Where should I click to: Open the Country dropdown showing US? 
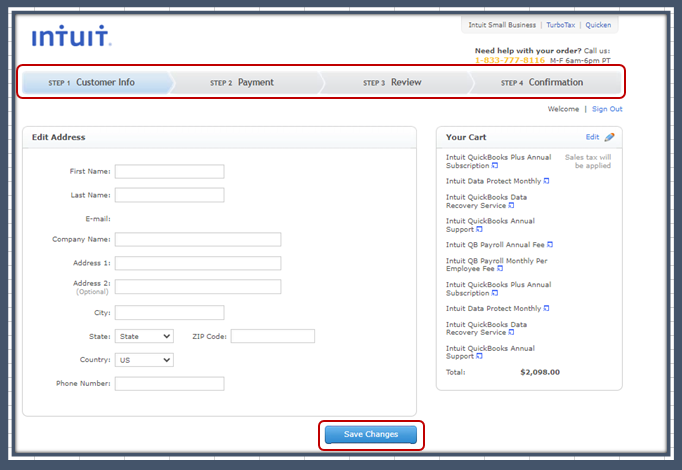point(144,360)
